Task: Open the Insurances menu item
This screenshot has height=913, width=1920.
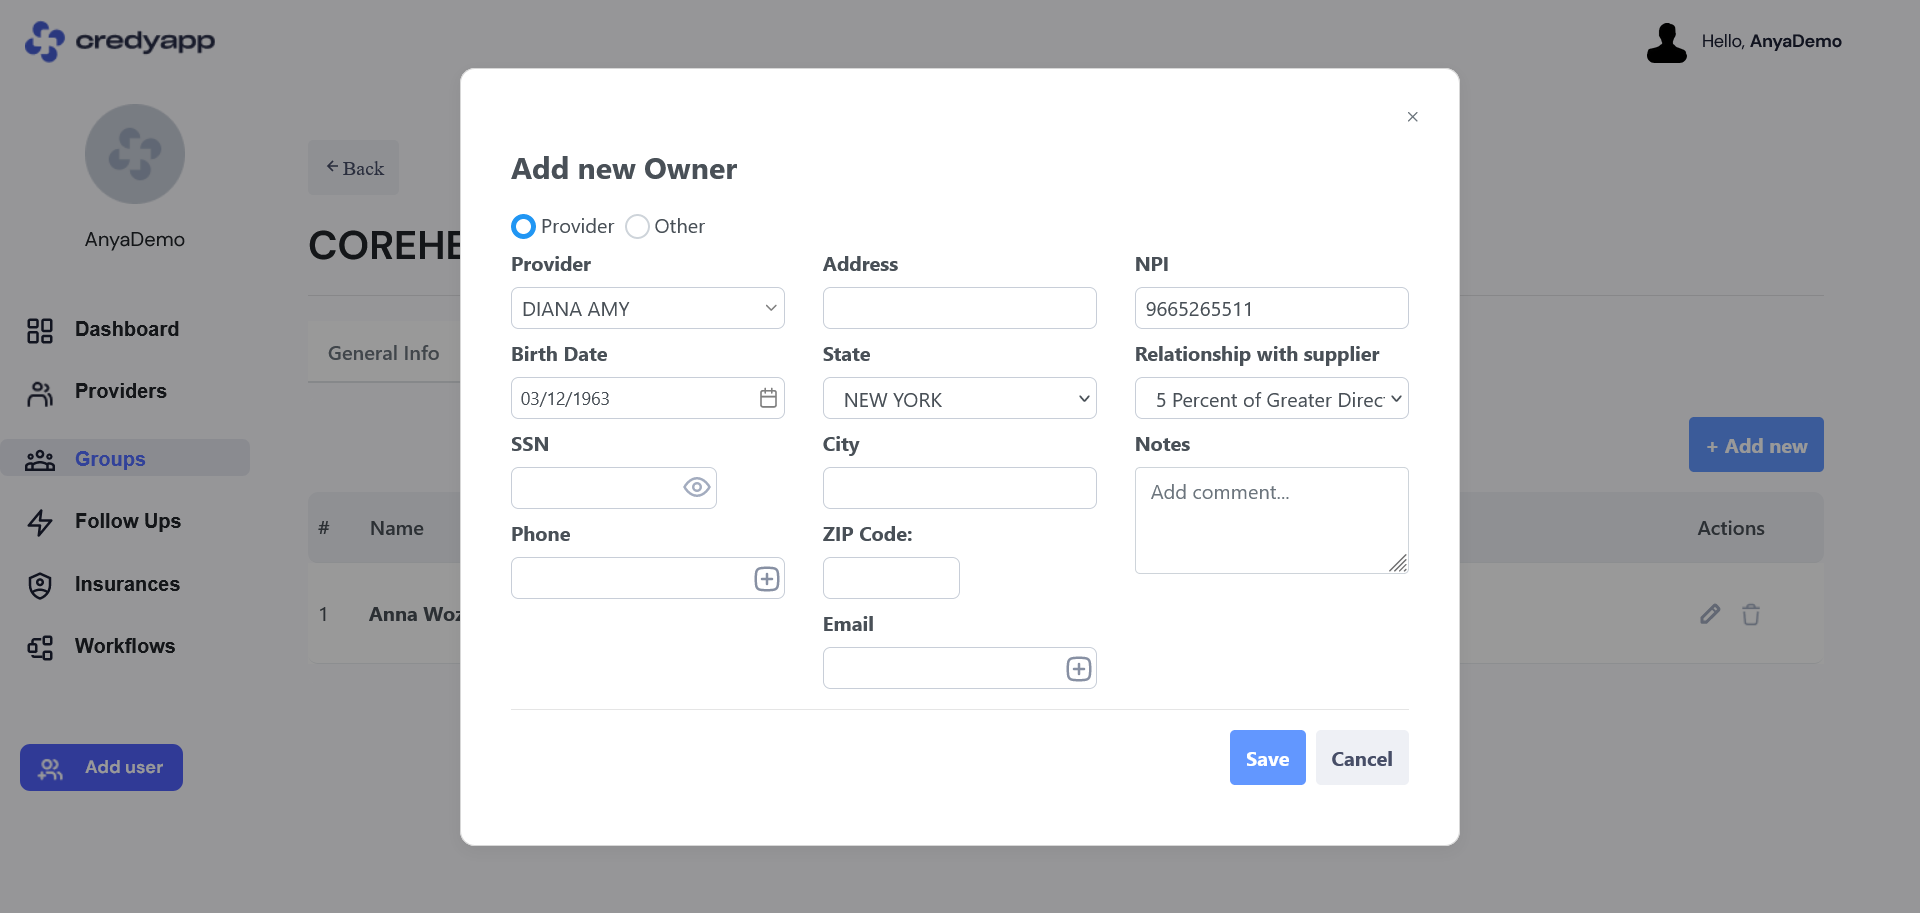Action: point(127,584)
